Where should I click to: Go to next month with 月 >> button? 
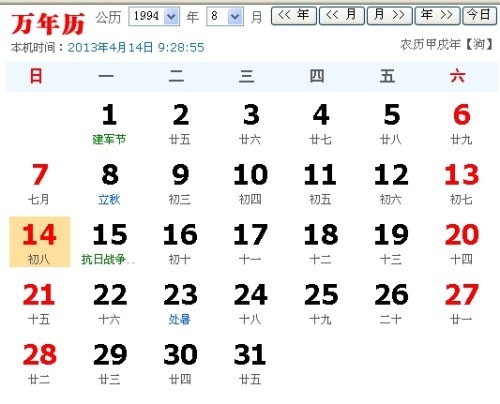[389, 15]
